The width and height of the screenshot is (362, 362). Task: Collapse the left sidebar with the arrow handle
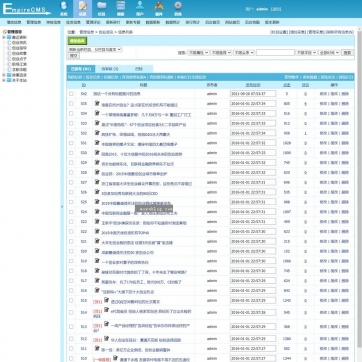[62, 207]
